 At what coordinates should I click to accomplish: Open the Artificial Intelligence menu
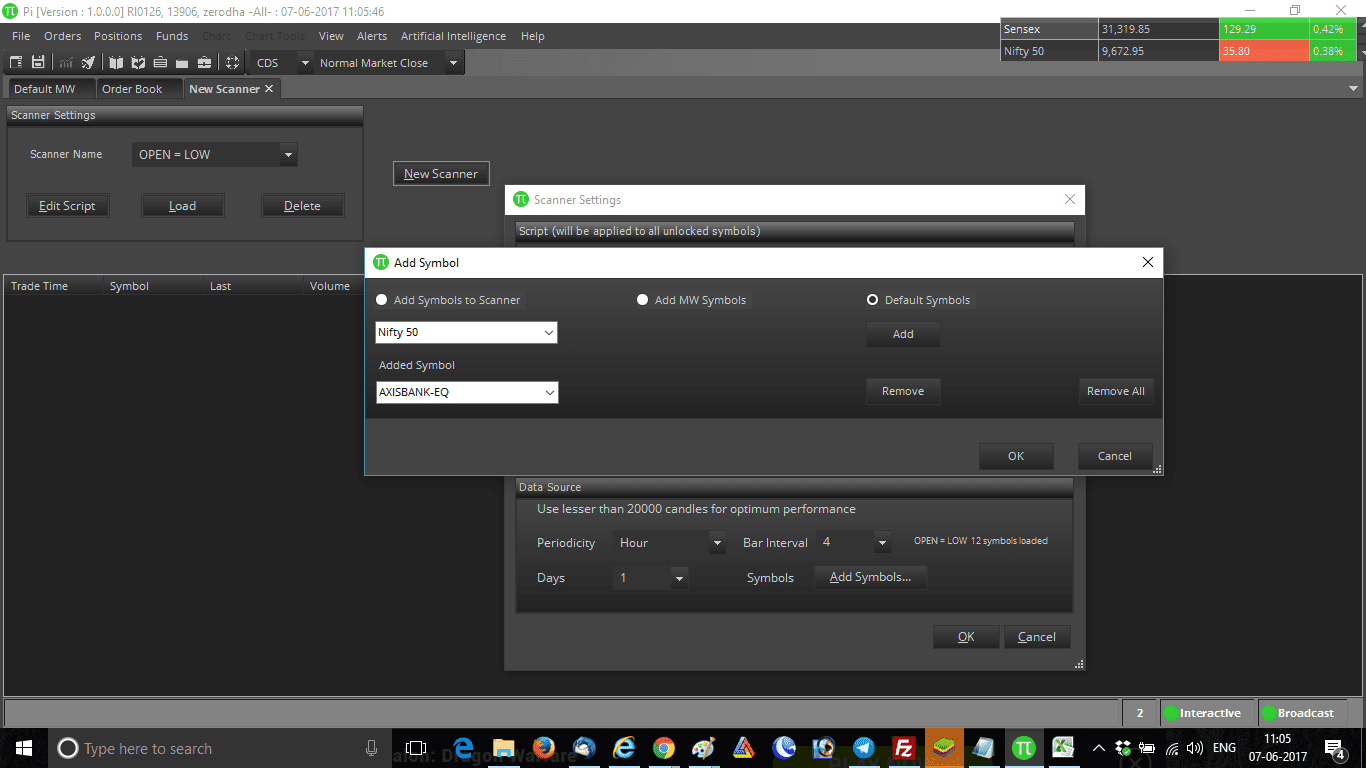pos(453,36)
